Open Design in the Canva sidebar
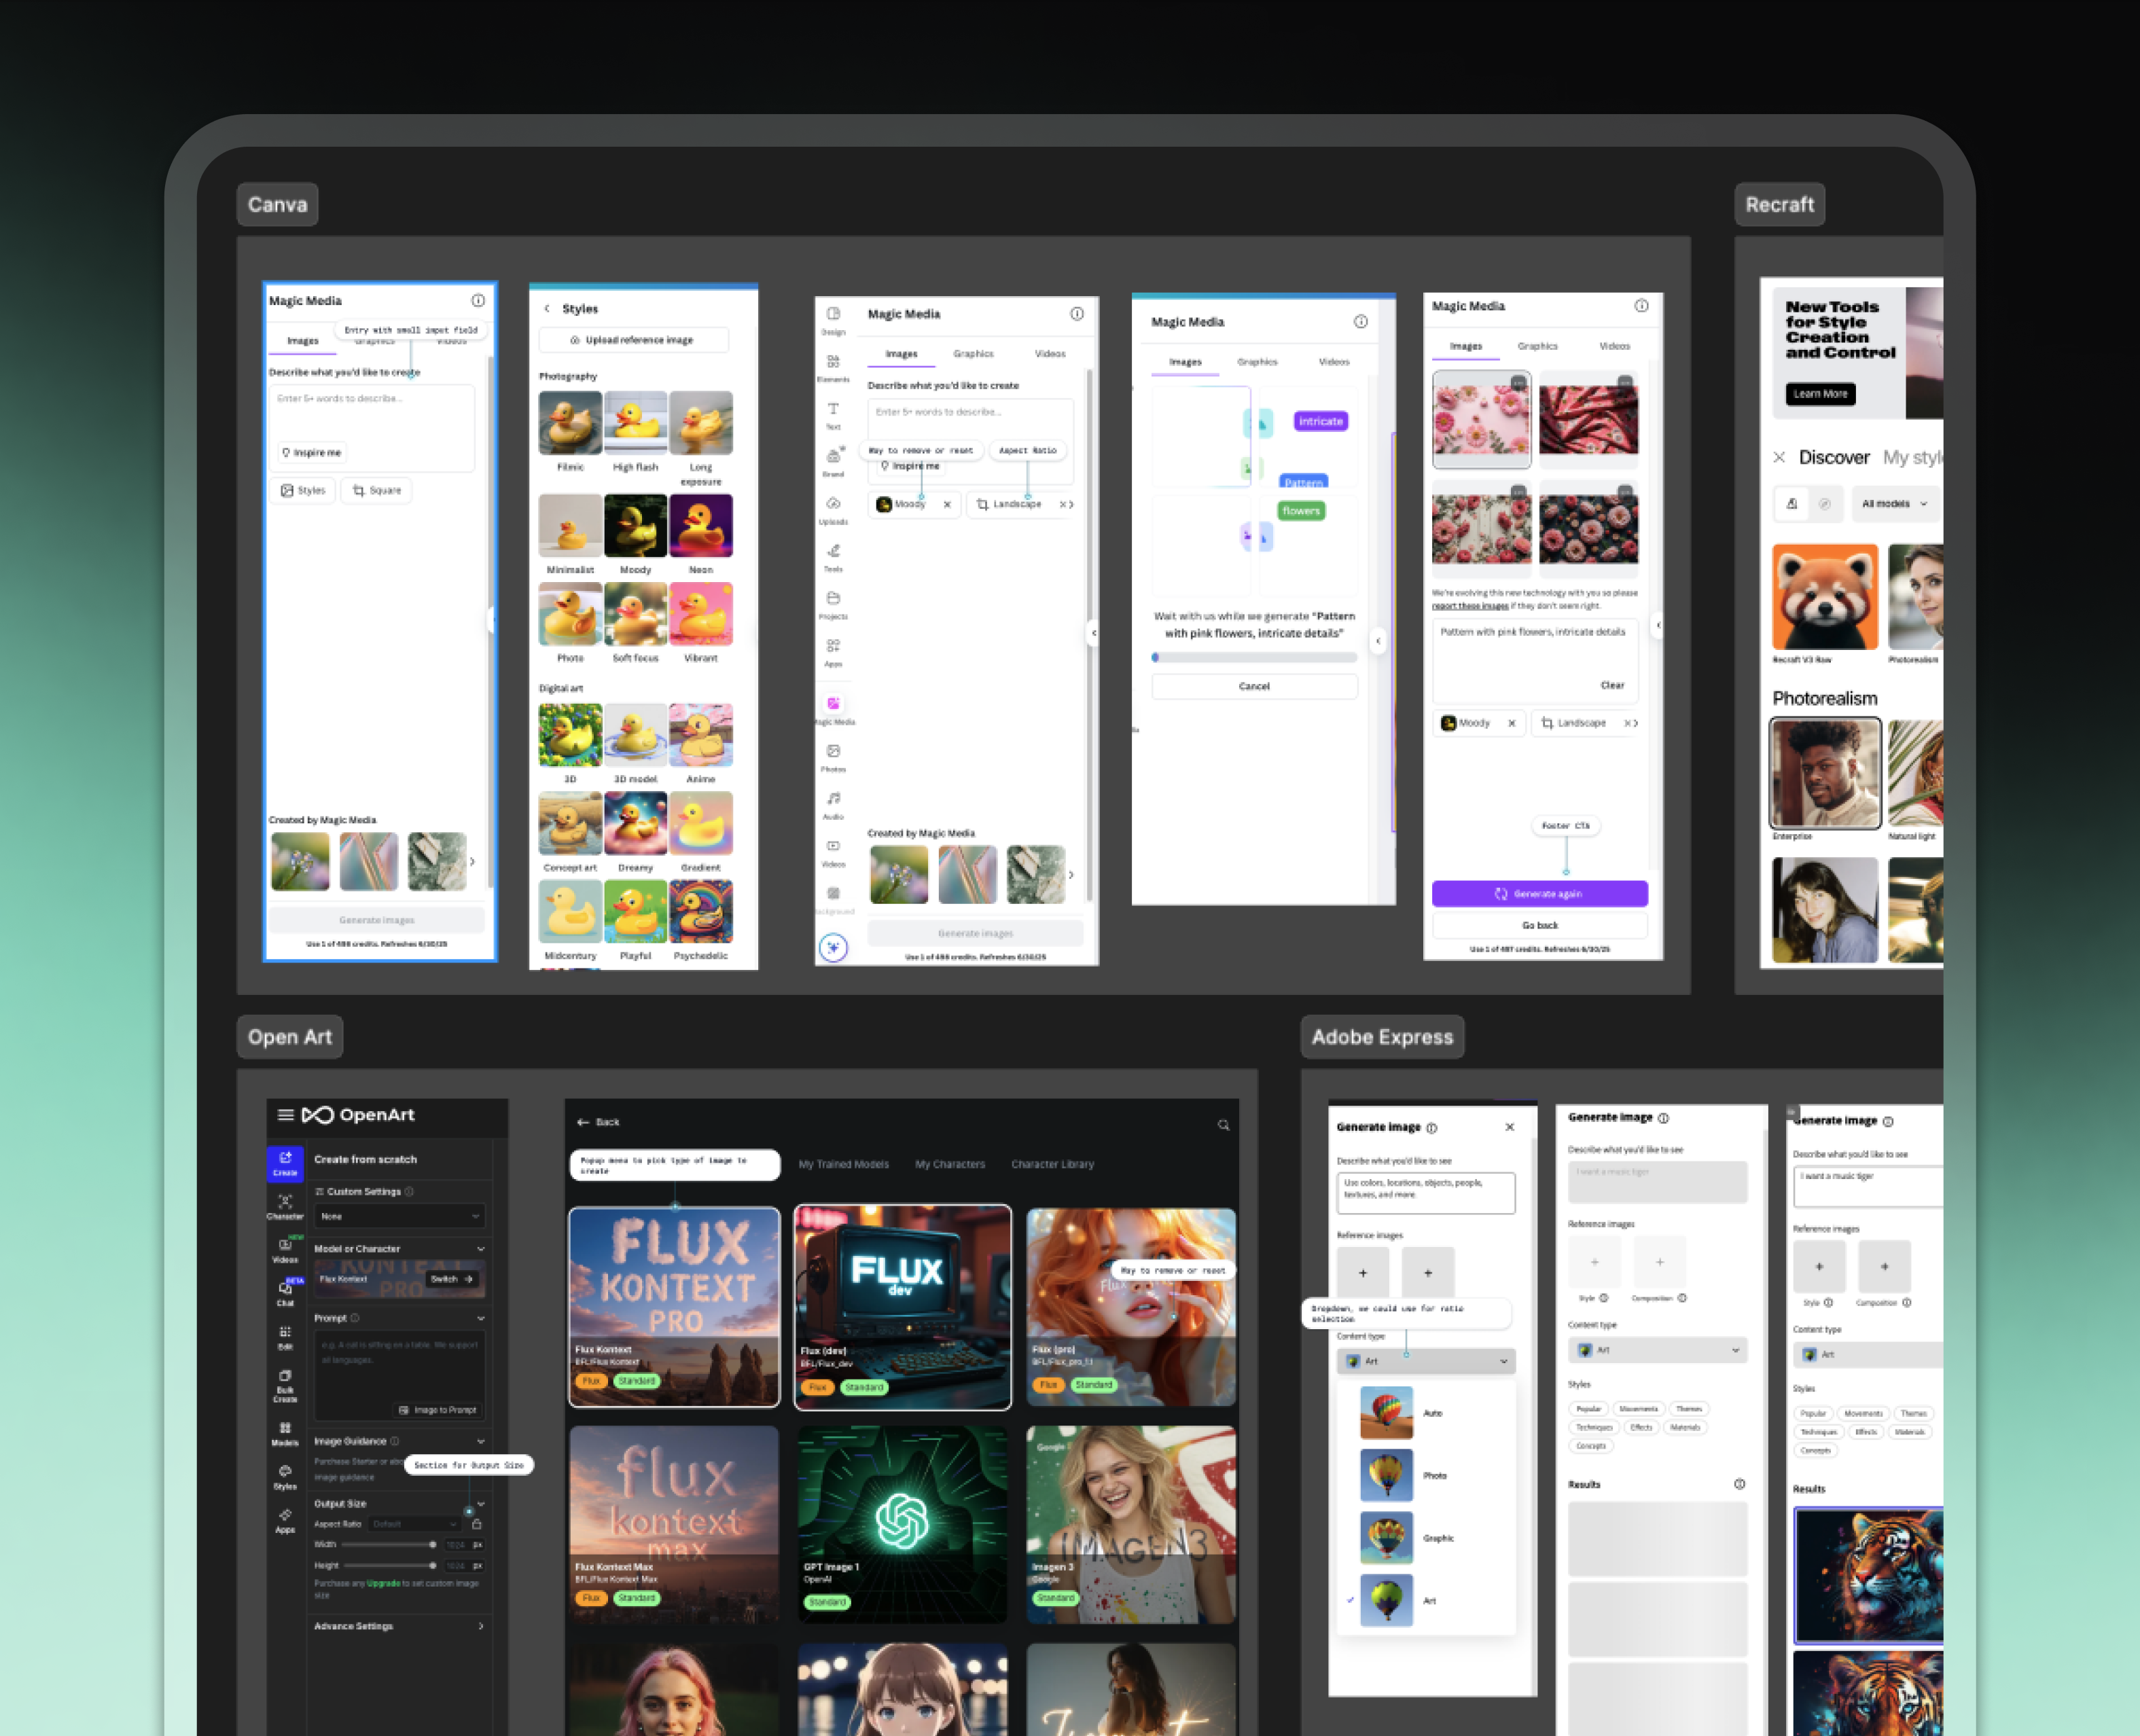 click(x=833, y=320)
